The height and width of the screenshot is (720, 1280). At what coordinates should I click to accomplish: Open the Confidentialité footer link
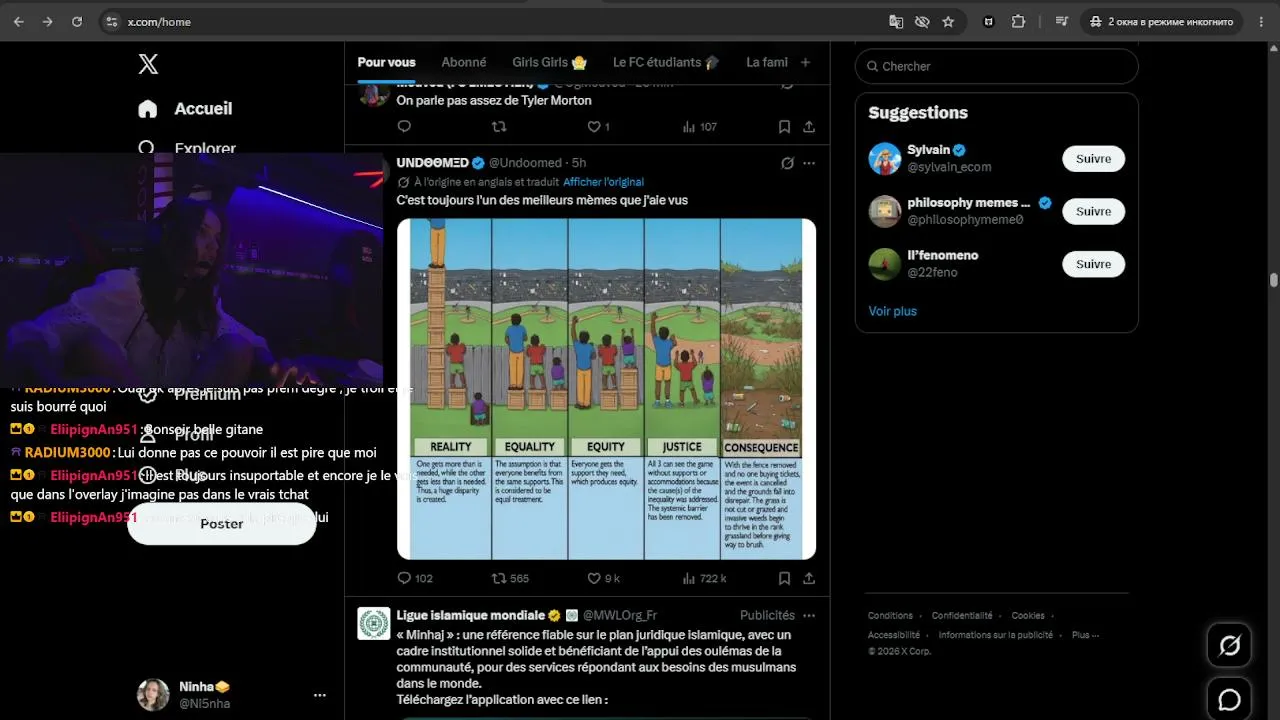click(x=962, y=616)
